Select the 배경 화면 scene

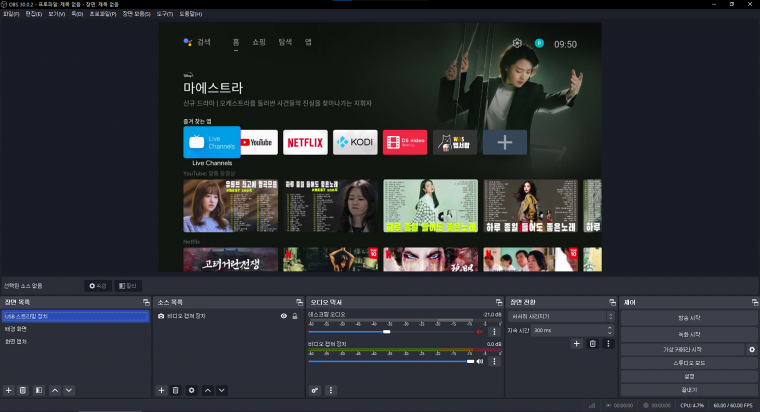pyautogui.click(x=75, y=329)
